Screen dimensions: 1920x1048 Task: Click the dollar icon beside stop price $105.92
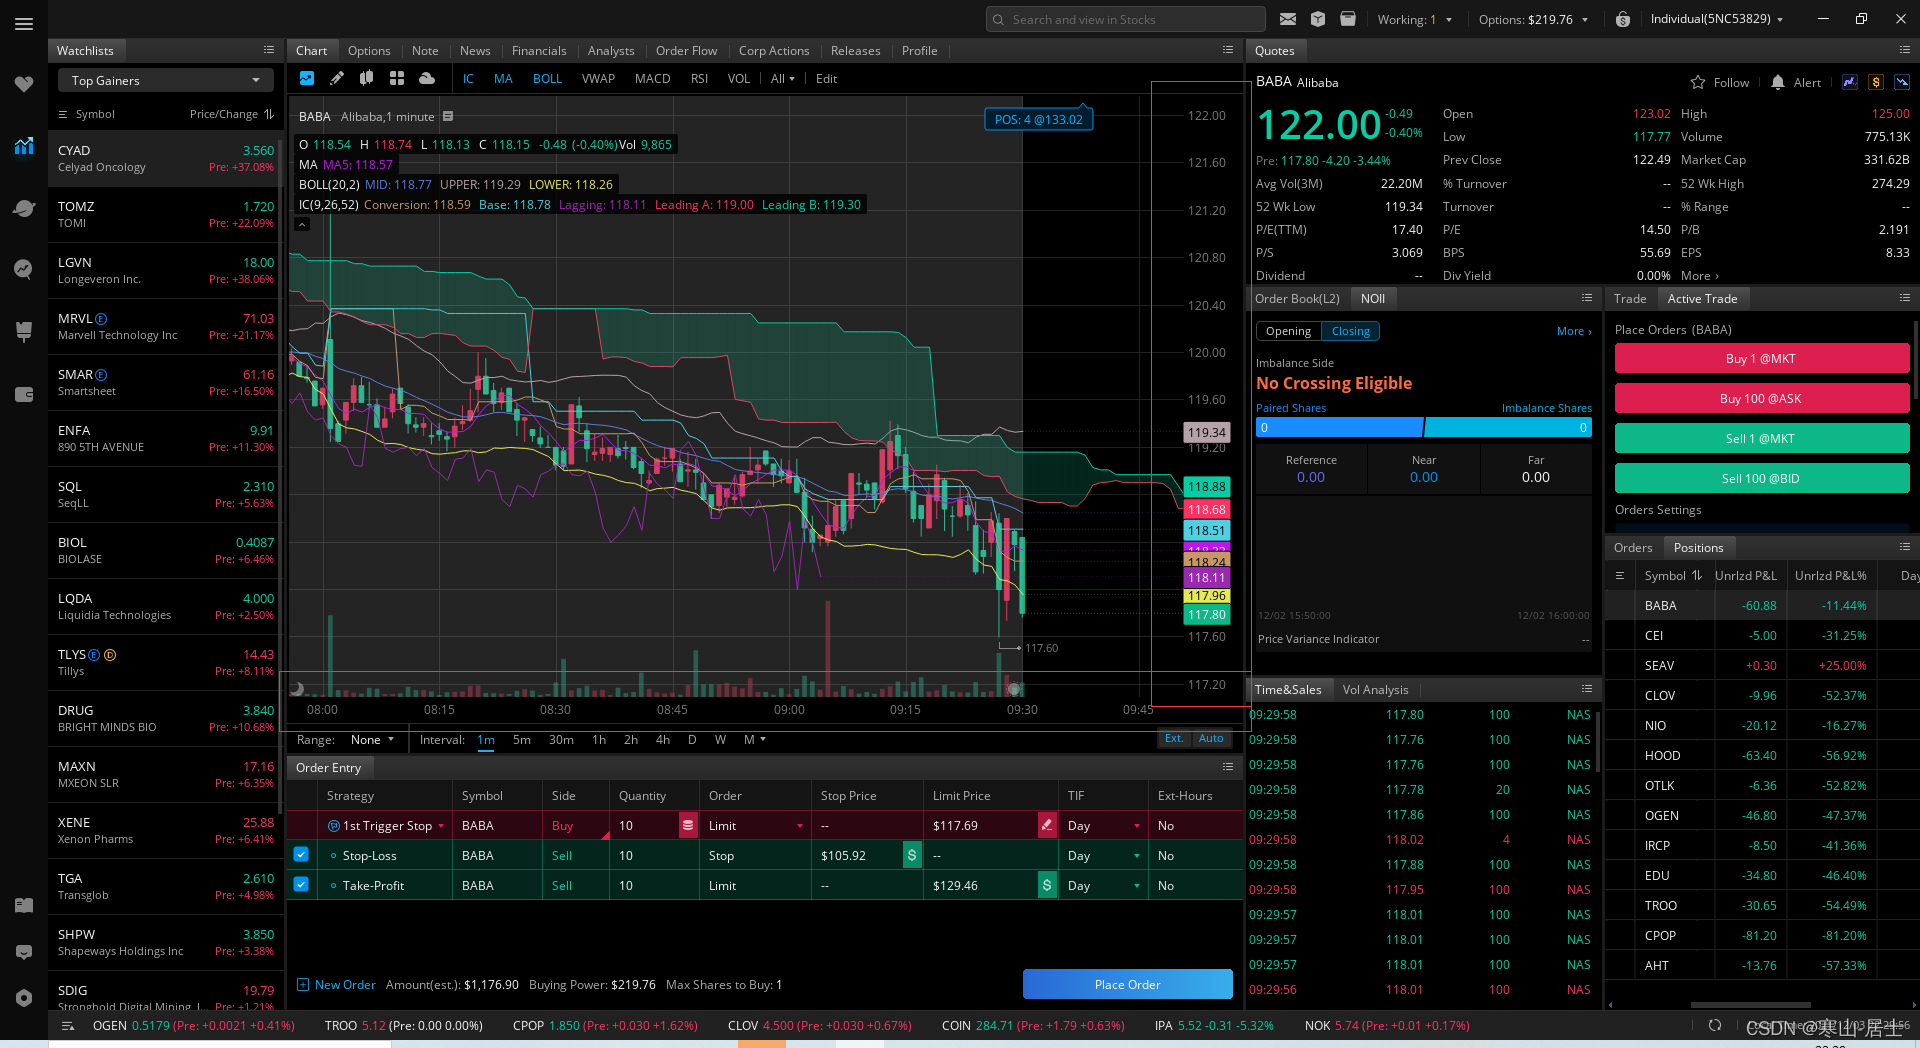point(912,855)
